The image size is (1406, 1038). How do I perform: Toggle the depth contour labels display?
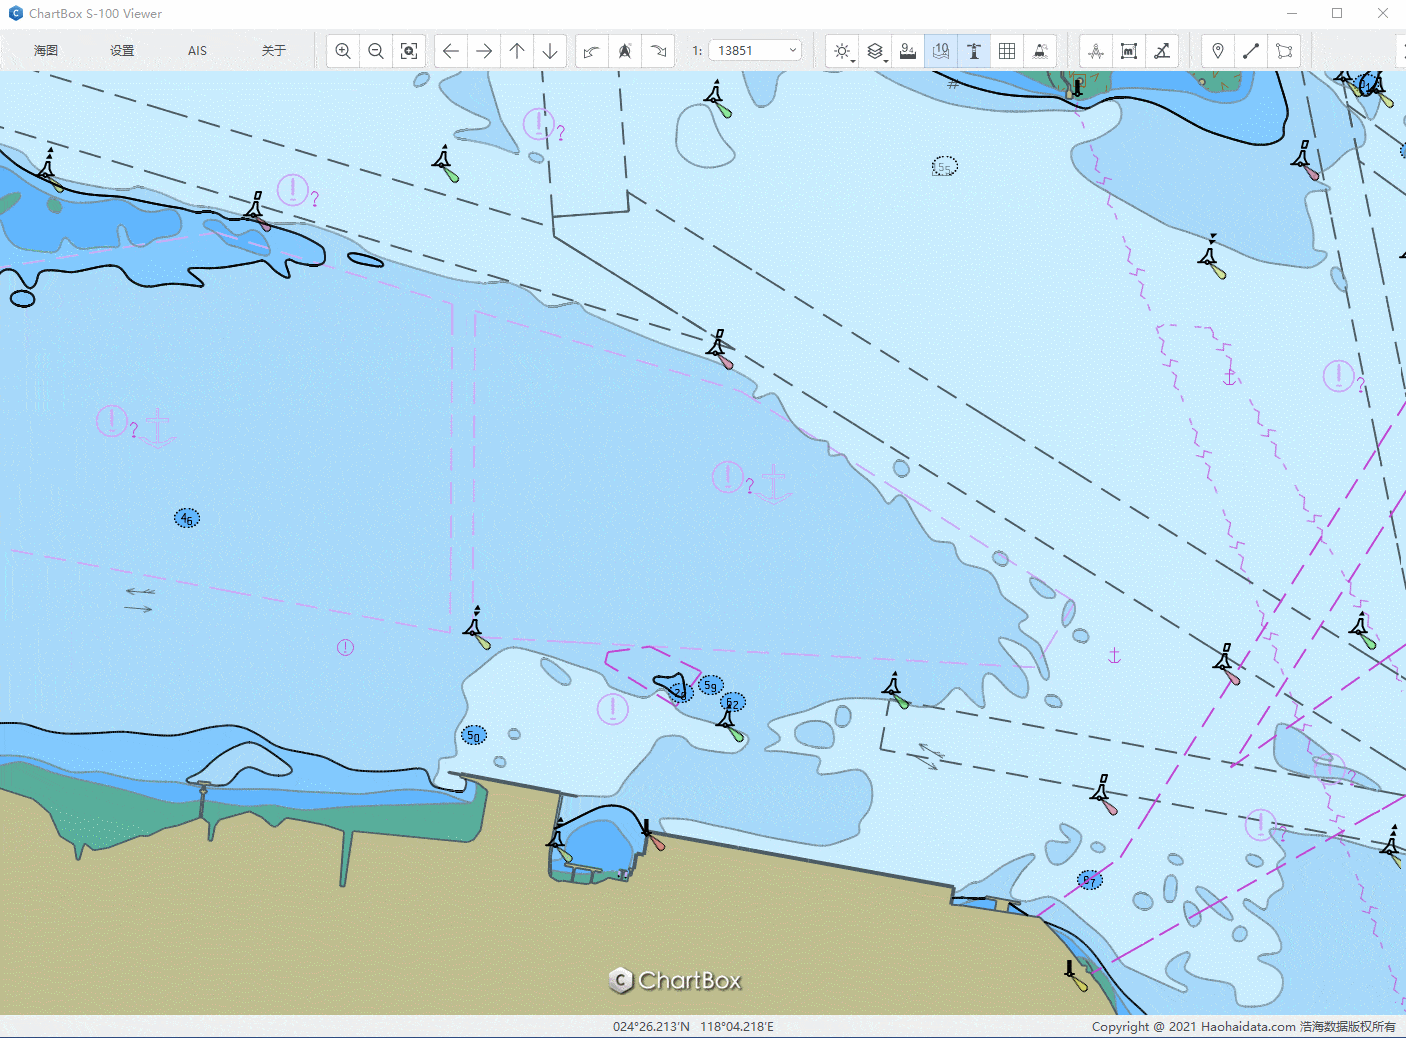point(941,51)
